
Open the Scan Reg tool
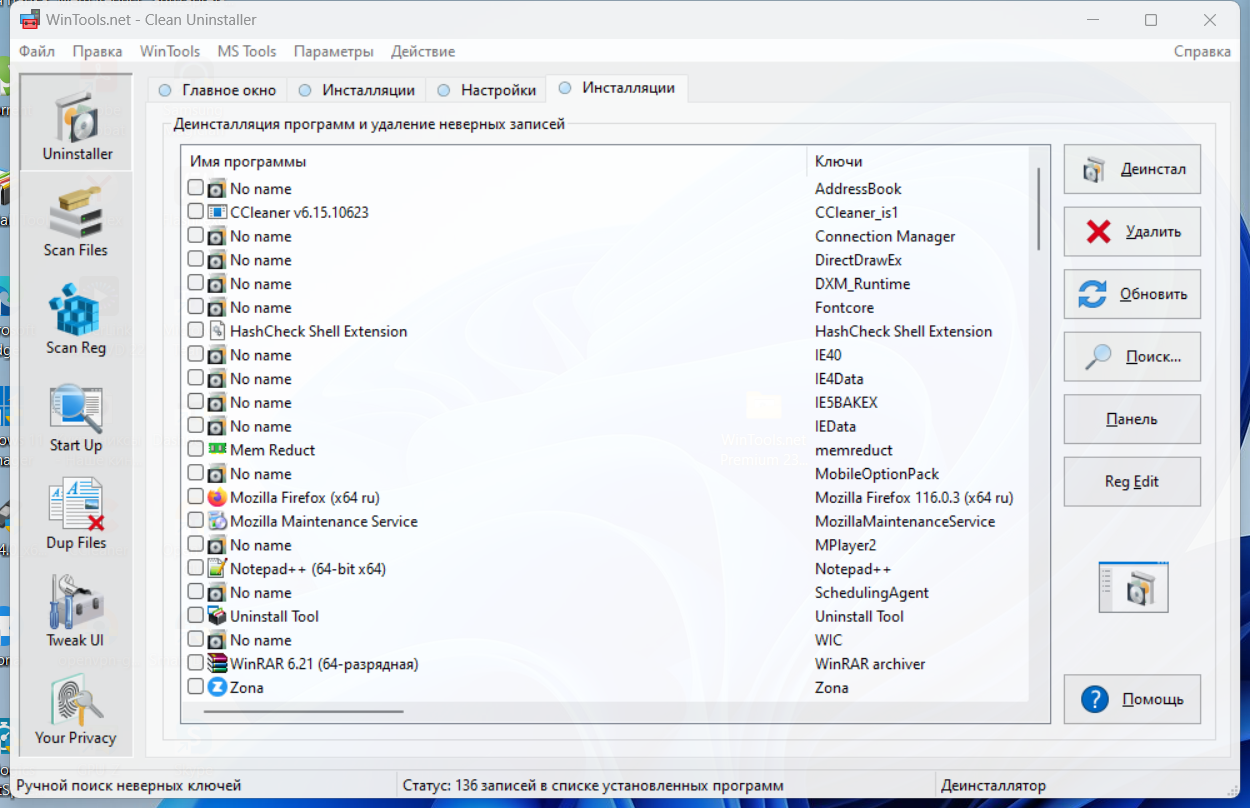(x=76, y=320)
